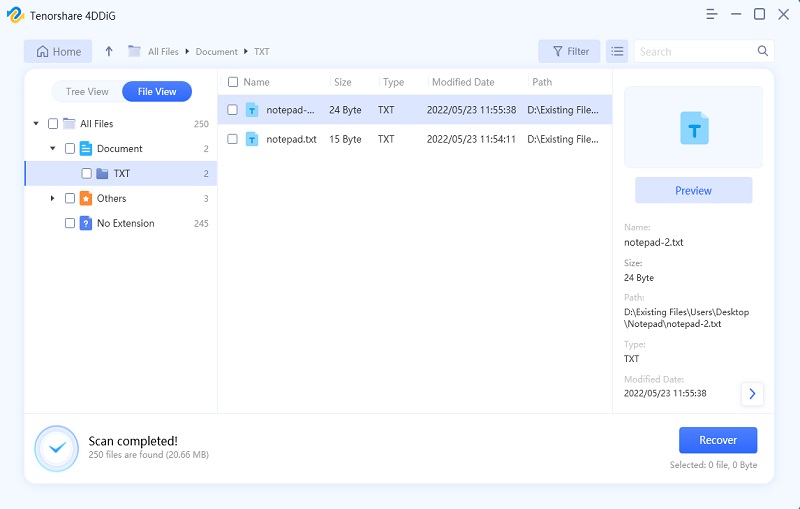Click the No Extension question-mark icon
The height and width of the screenshot is (509, 800).
86,223
